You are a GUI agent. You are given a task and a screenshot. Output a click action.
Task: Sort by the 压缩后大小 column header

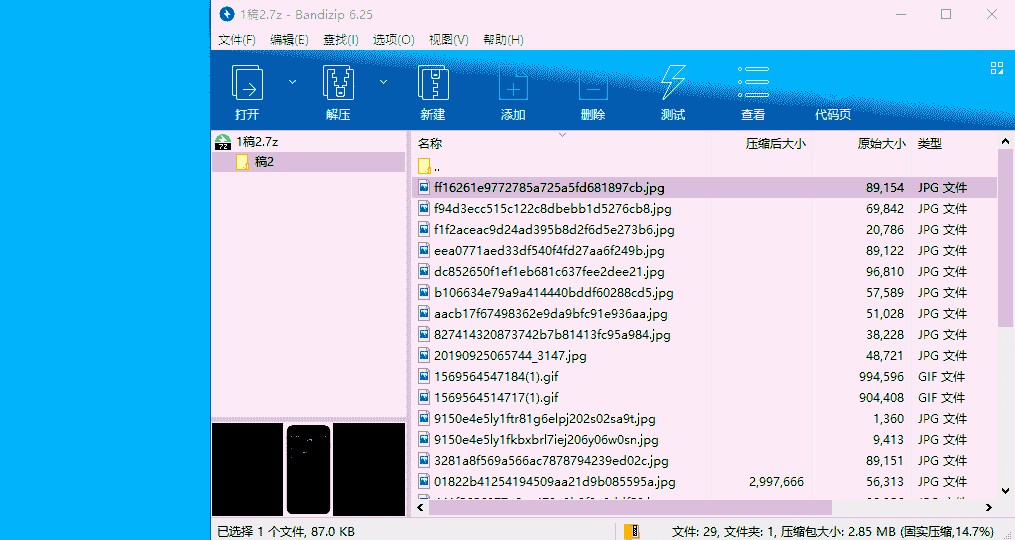(775, 144)
